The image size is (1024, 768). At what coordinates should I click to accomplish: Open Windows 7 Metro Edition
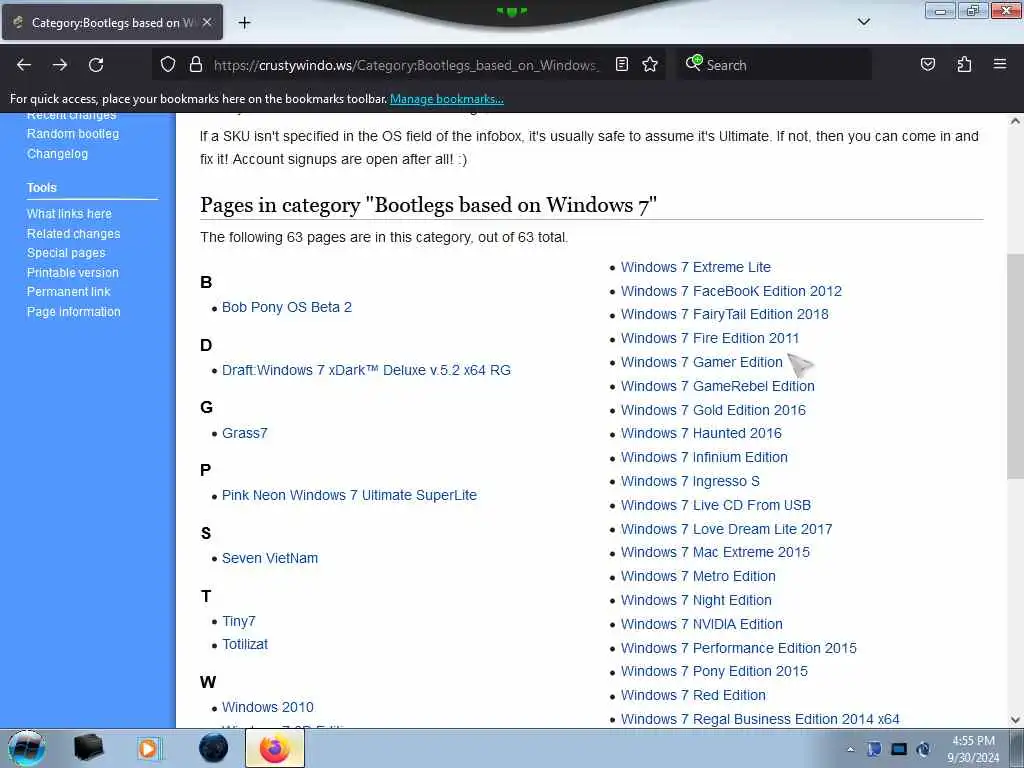point(698,576)
